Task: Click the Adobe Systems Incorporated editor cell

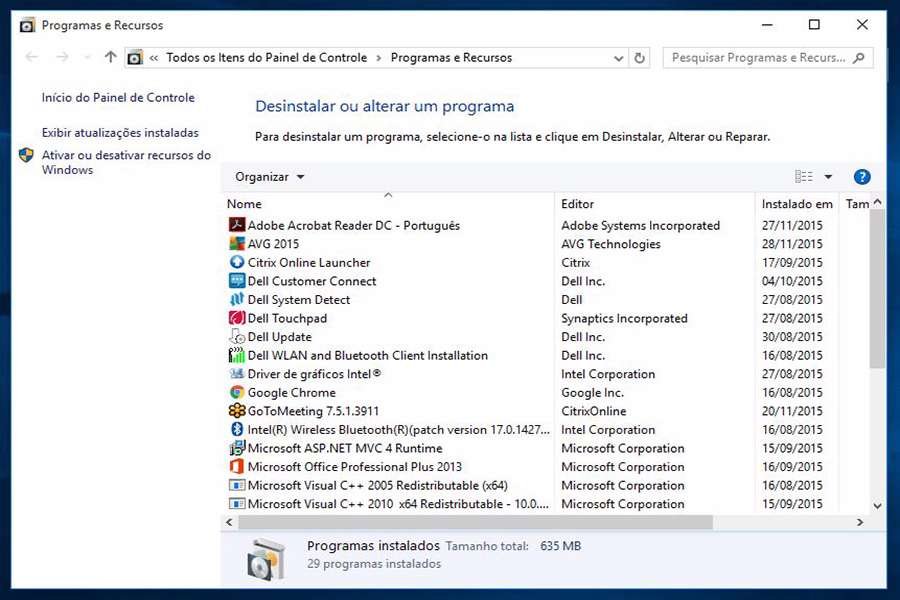Action: coord(640,226)
